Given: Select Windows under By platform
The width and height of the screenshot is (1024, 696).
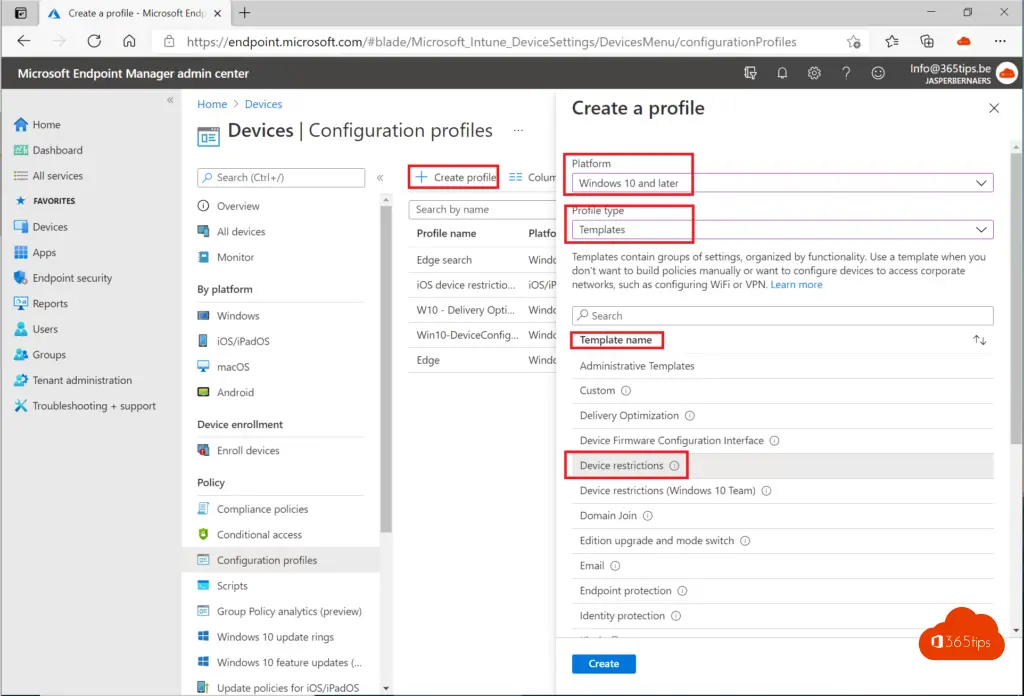Looking at the screenshot, I should (x=238, y=315).
